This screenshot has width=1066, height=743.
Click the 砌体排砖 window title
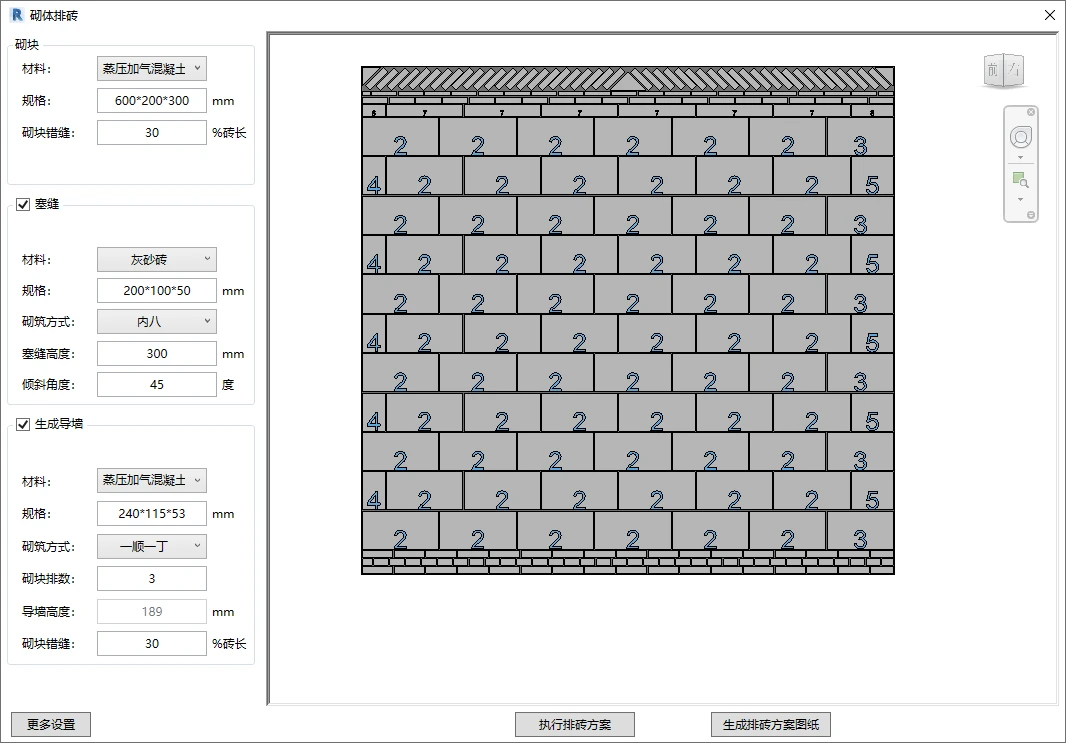[54, 16]
